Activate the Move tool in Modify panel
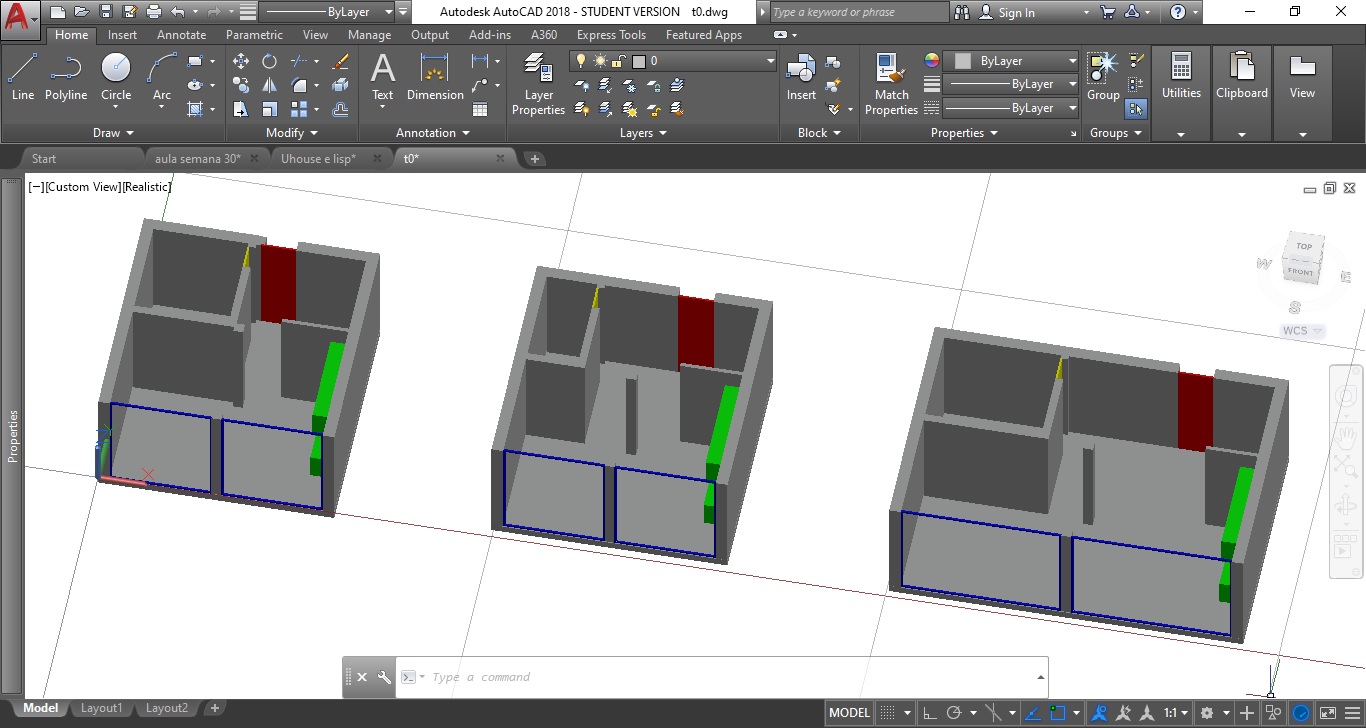The width and height of the screenshot is (1366, 728). [x=241, y=61]
